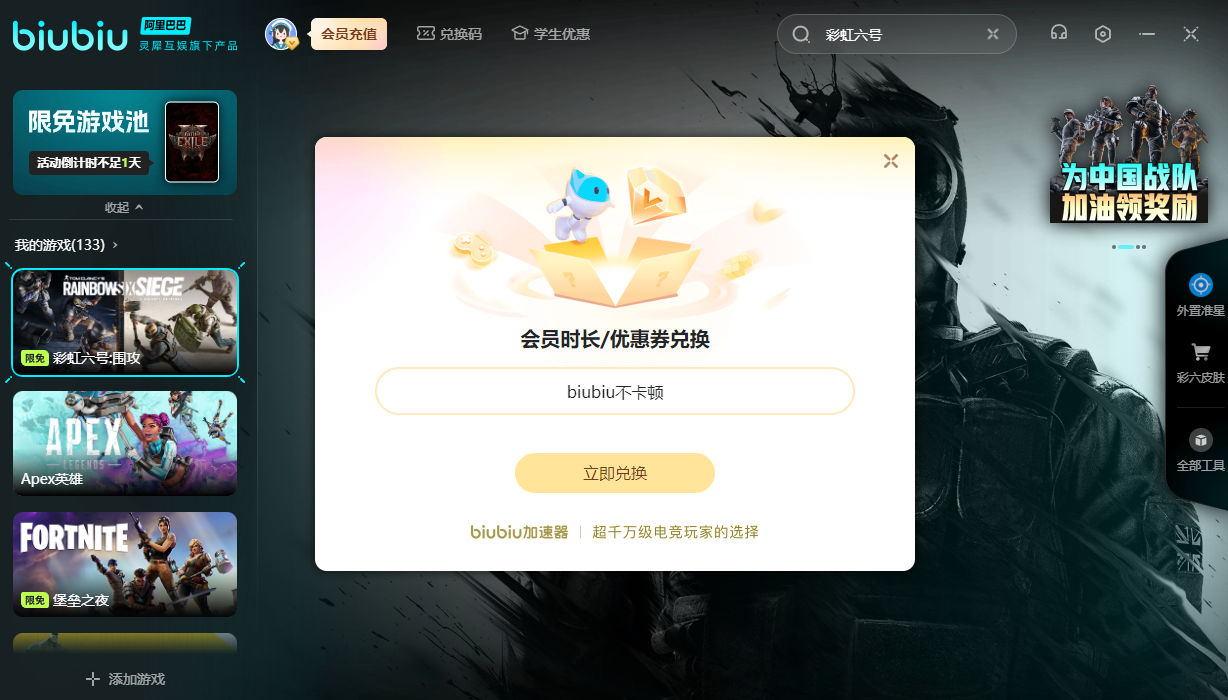Open the 外置准星 crosshair tool
This screenshot has height=700, width=1228.
[1200, 294]
